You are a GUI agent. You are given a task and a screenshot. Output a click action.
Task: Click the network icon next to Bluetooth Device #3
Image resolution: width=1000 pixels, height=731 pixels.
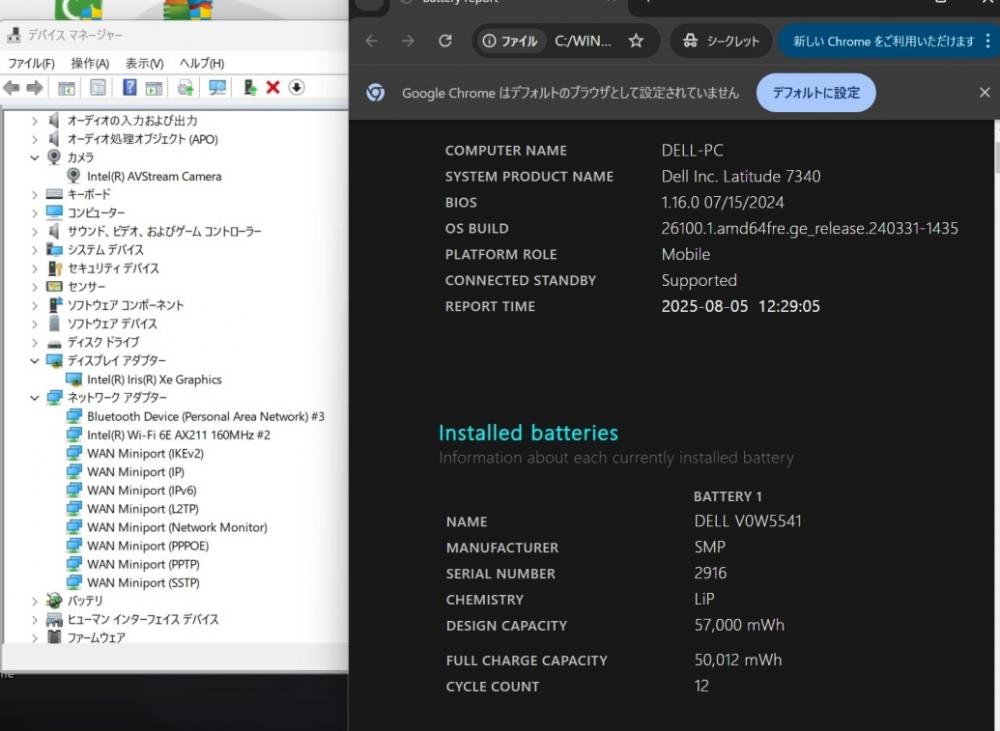pos(74,416)
